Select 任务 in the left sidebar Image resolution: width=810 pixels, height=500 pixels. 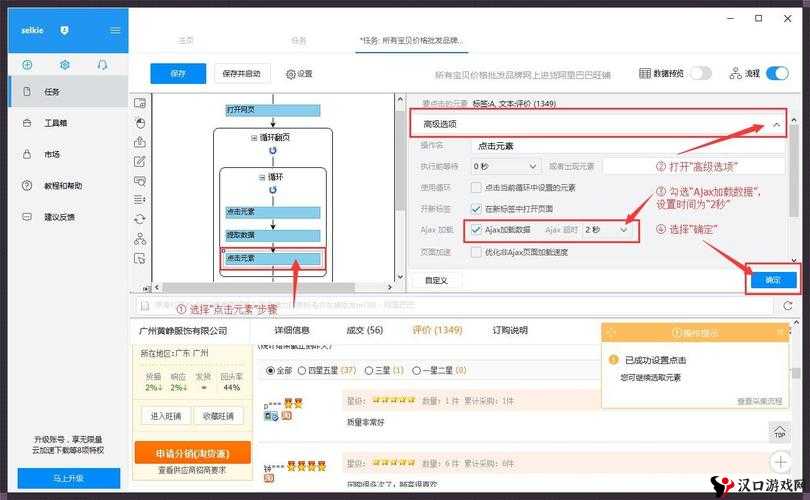(69, 91)
